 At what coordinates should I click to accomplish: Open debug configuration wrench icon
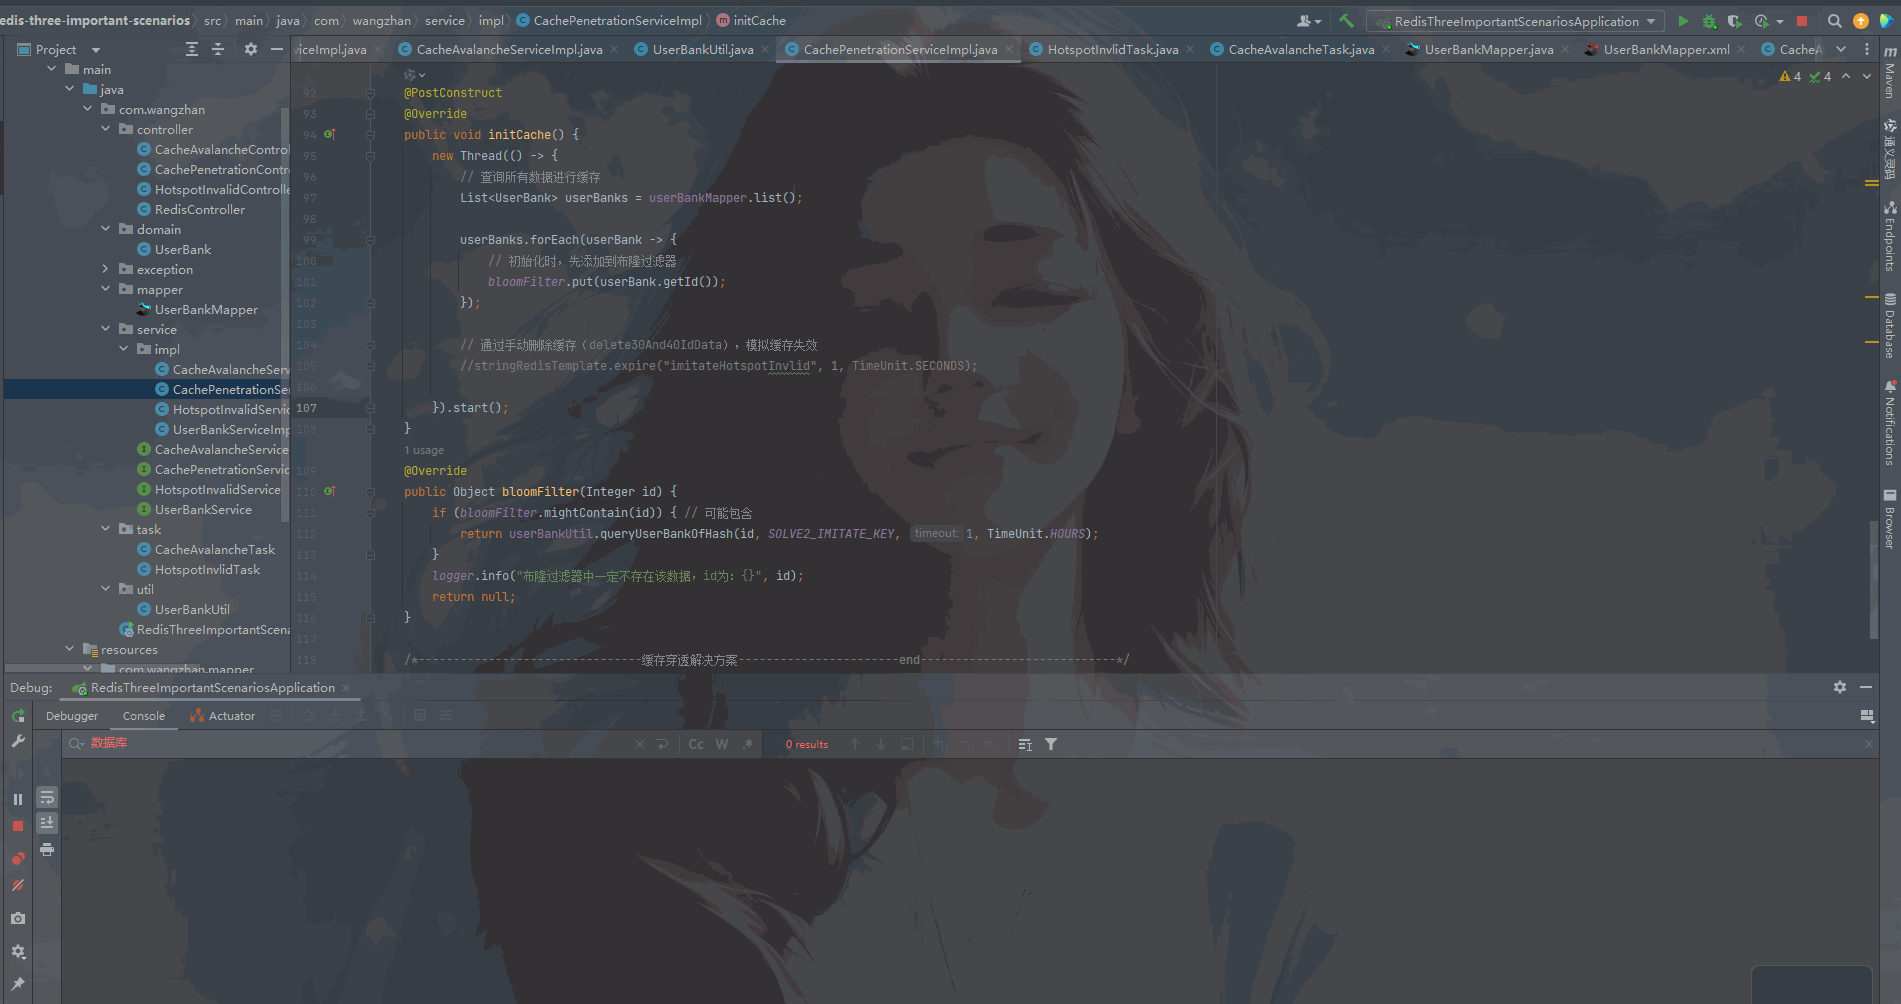point(18,742)
